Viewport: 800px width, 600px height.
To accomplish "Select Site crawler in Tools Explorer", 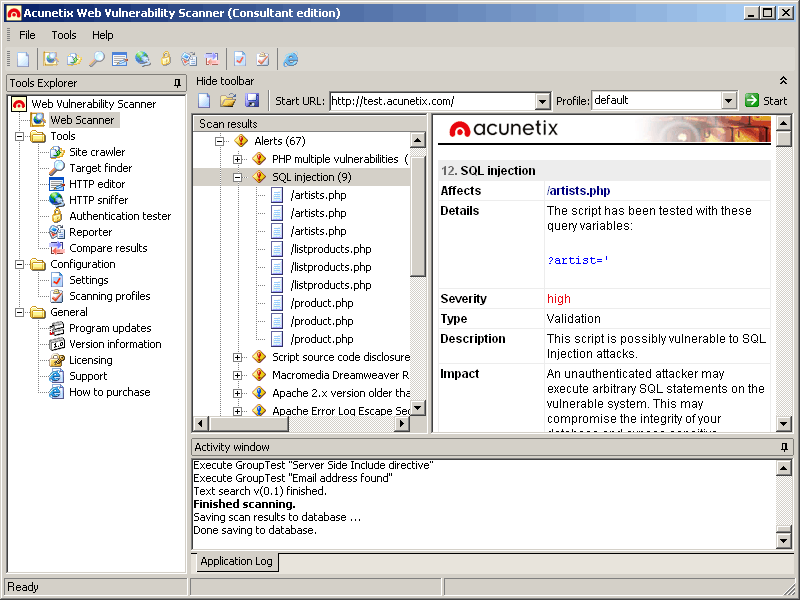I will click(97, 152).
